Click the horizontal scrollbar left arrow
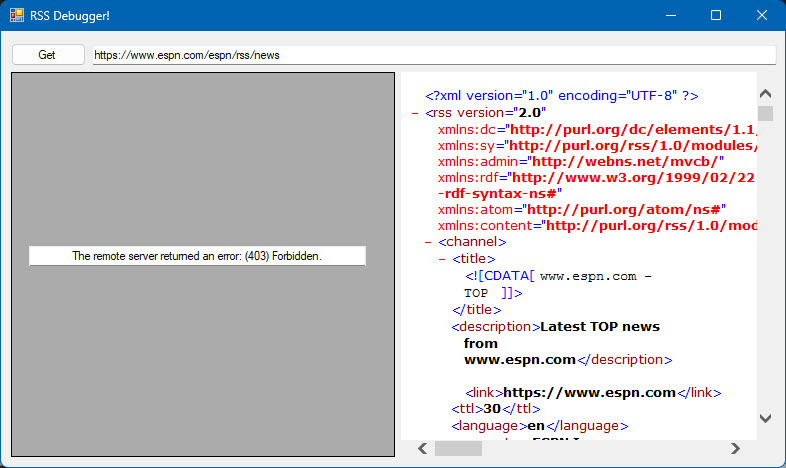The height and width of the screenshot is (468, 786). [x=423, y=448]
